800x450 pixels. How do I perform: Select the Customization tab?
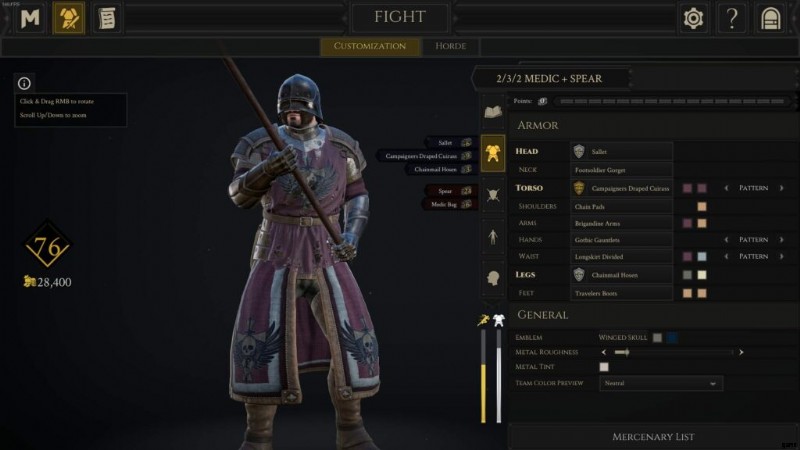tap(370, 46)
